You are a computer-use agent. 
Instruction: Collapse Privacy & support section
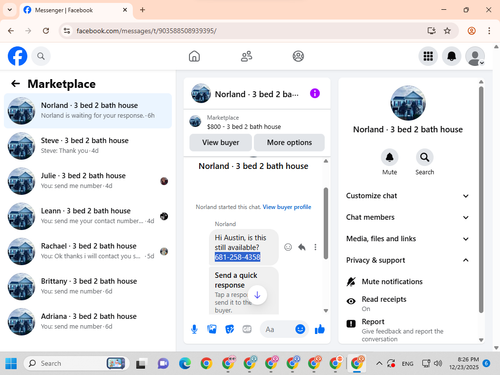[x=408, y=260]
